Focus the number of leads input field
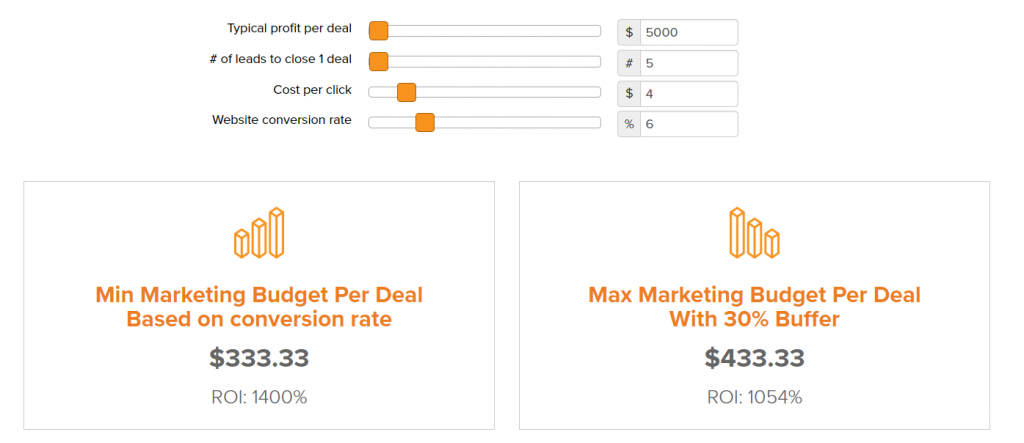The width and height of the screenshot is (1024, 443). click(x=689, y=63)
